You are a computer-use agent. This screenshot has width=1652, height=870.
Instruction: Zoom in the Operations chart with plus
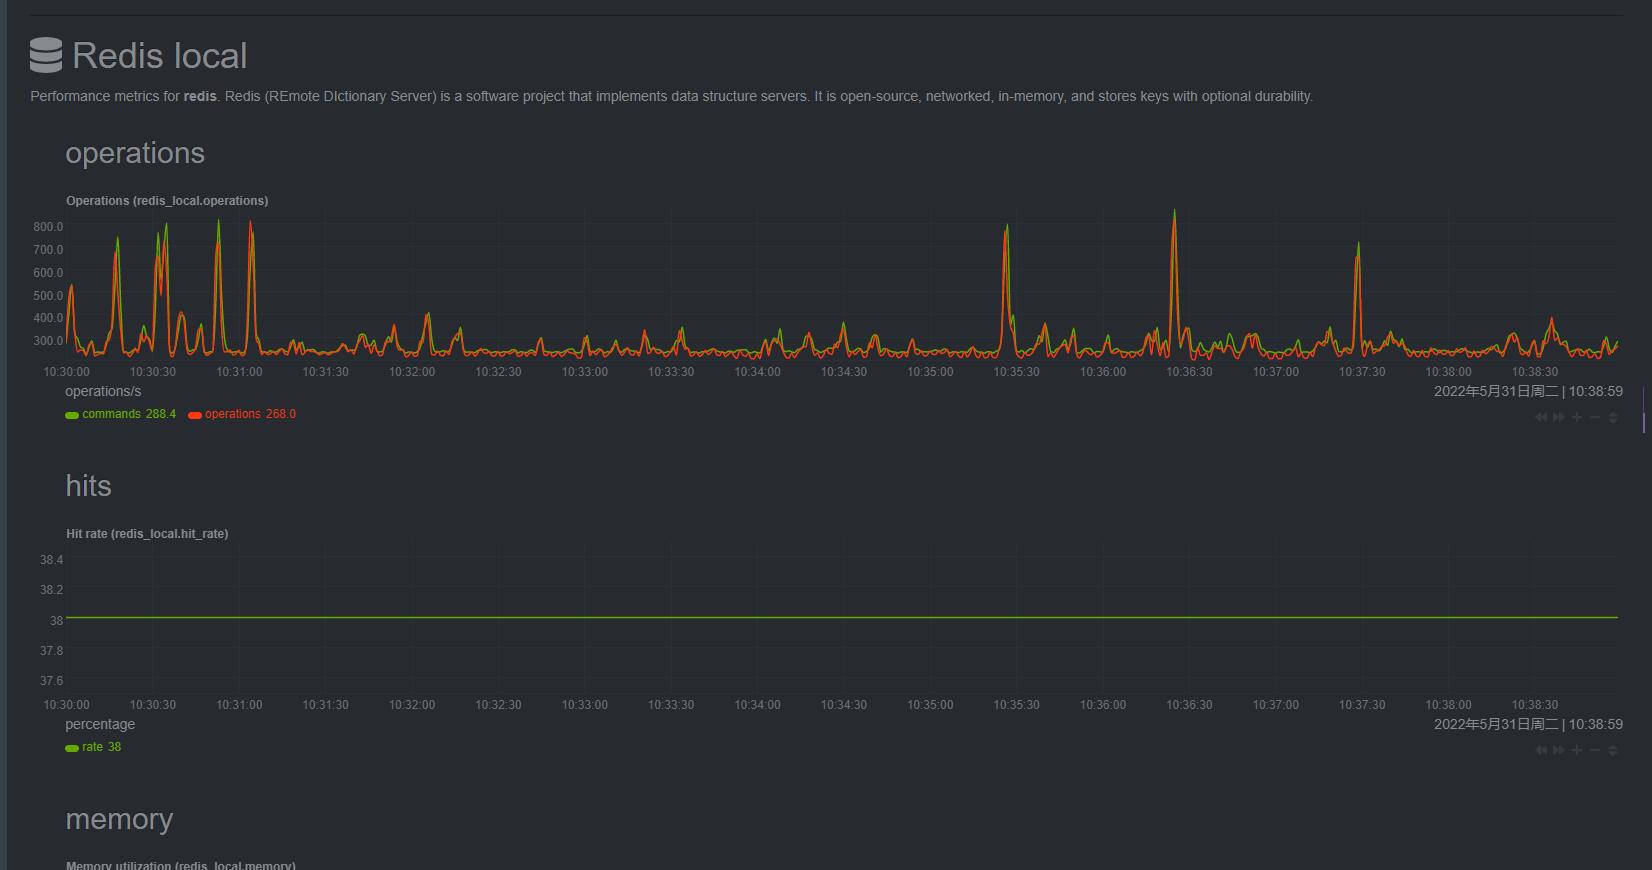tap(1577, 417)
